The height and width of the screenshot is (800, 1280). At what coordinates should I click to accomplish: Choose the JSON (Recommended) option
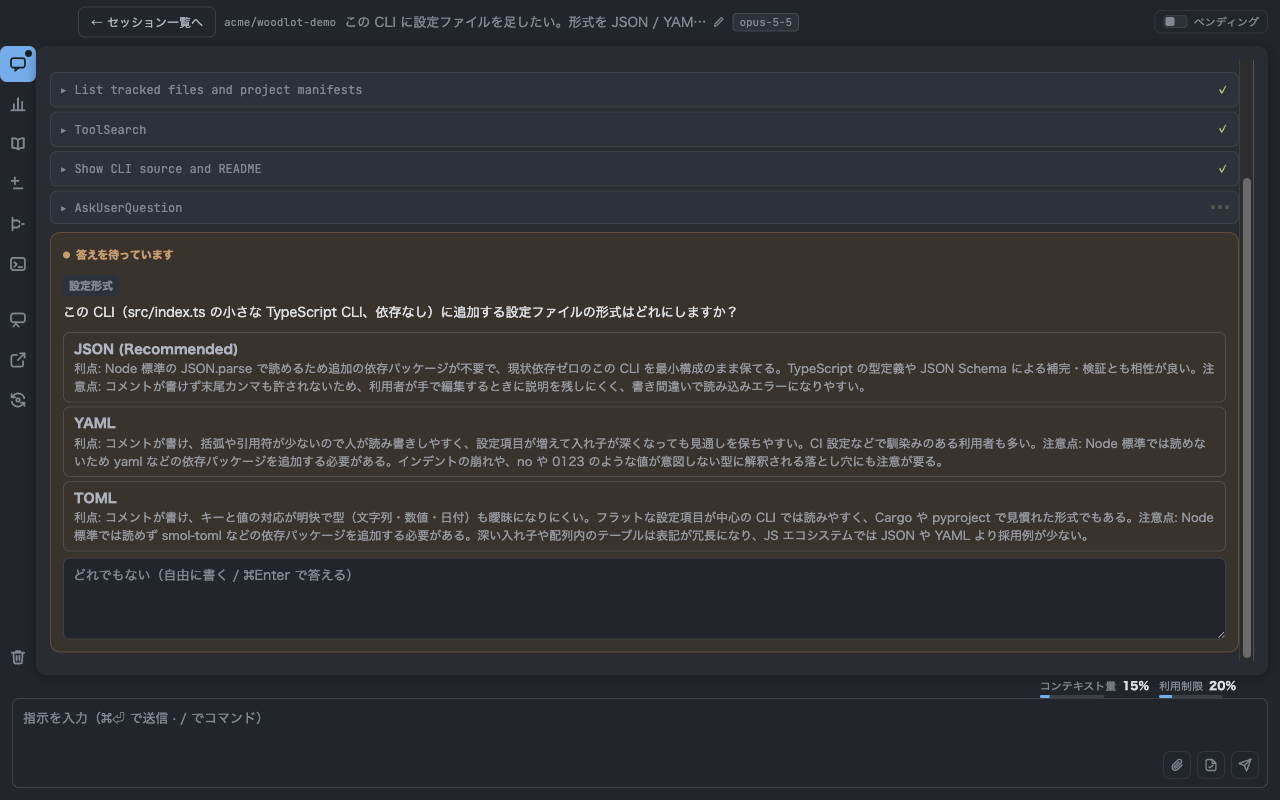(x=644, y=367)
